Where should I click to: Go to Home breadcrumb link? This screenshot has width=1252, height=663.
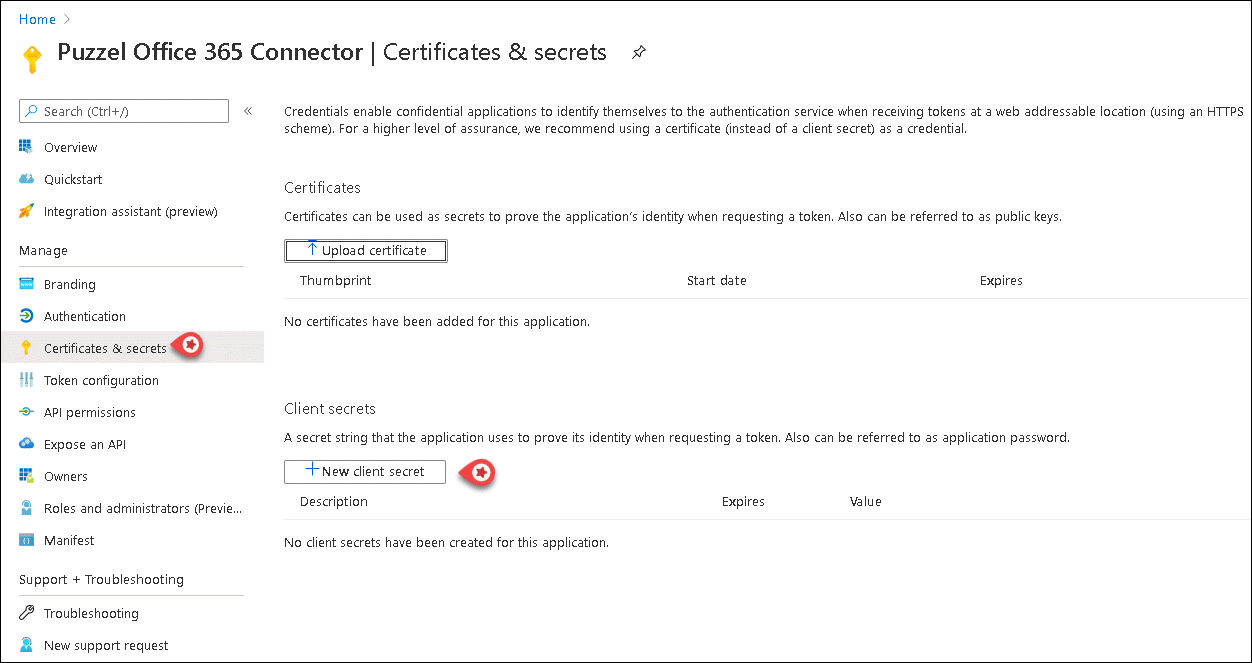click(37, 19)
